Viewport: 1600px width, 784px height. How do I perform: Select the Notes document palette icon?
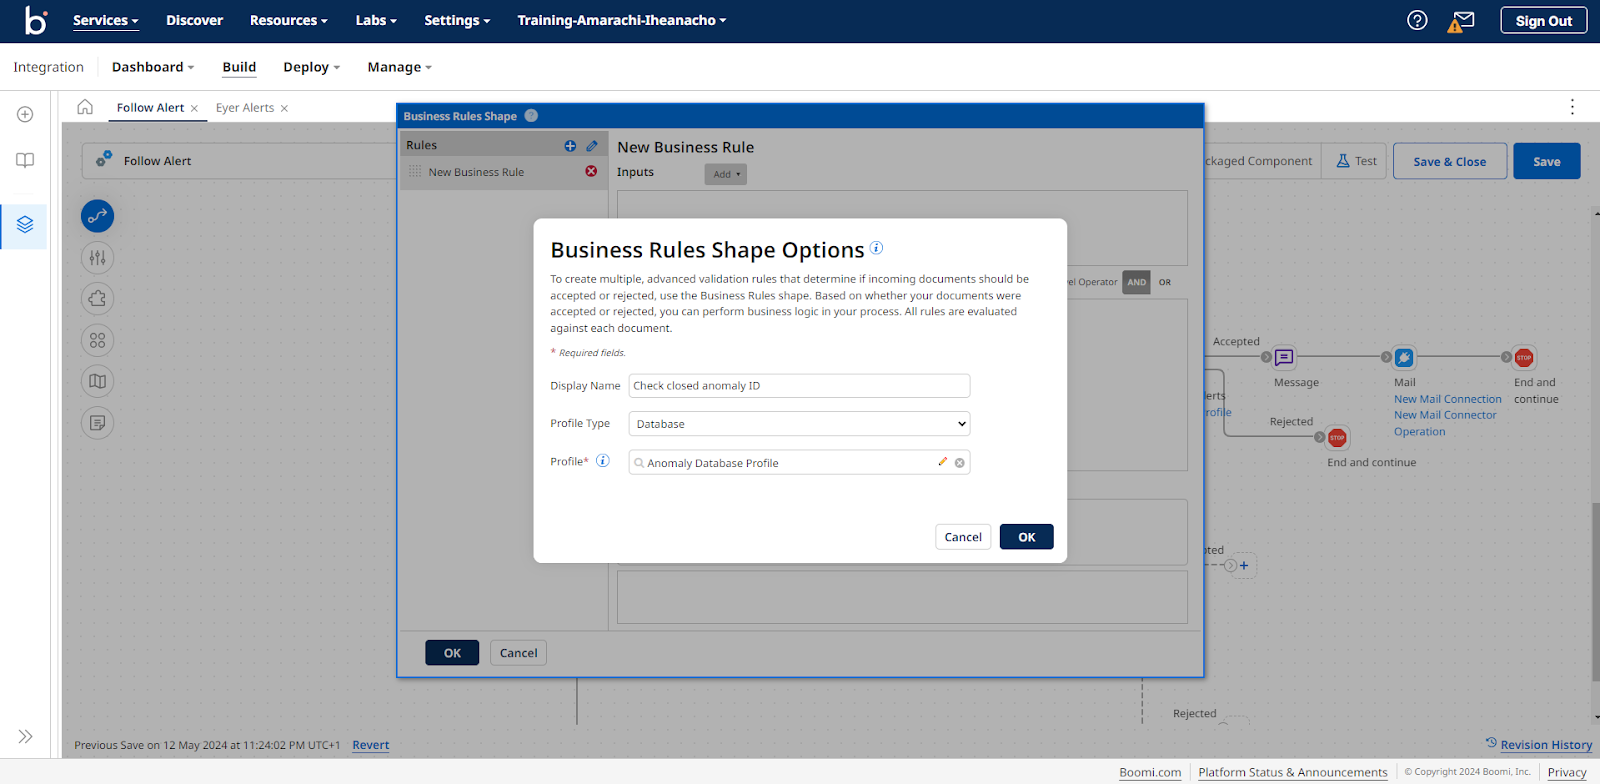coord(97,423)
